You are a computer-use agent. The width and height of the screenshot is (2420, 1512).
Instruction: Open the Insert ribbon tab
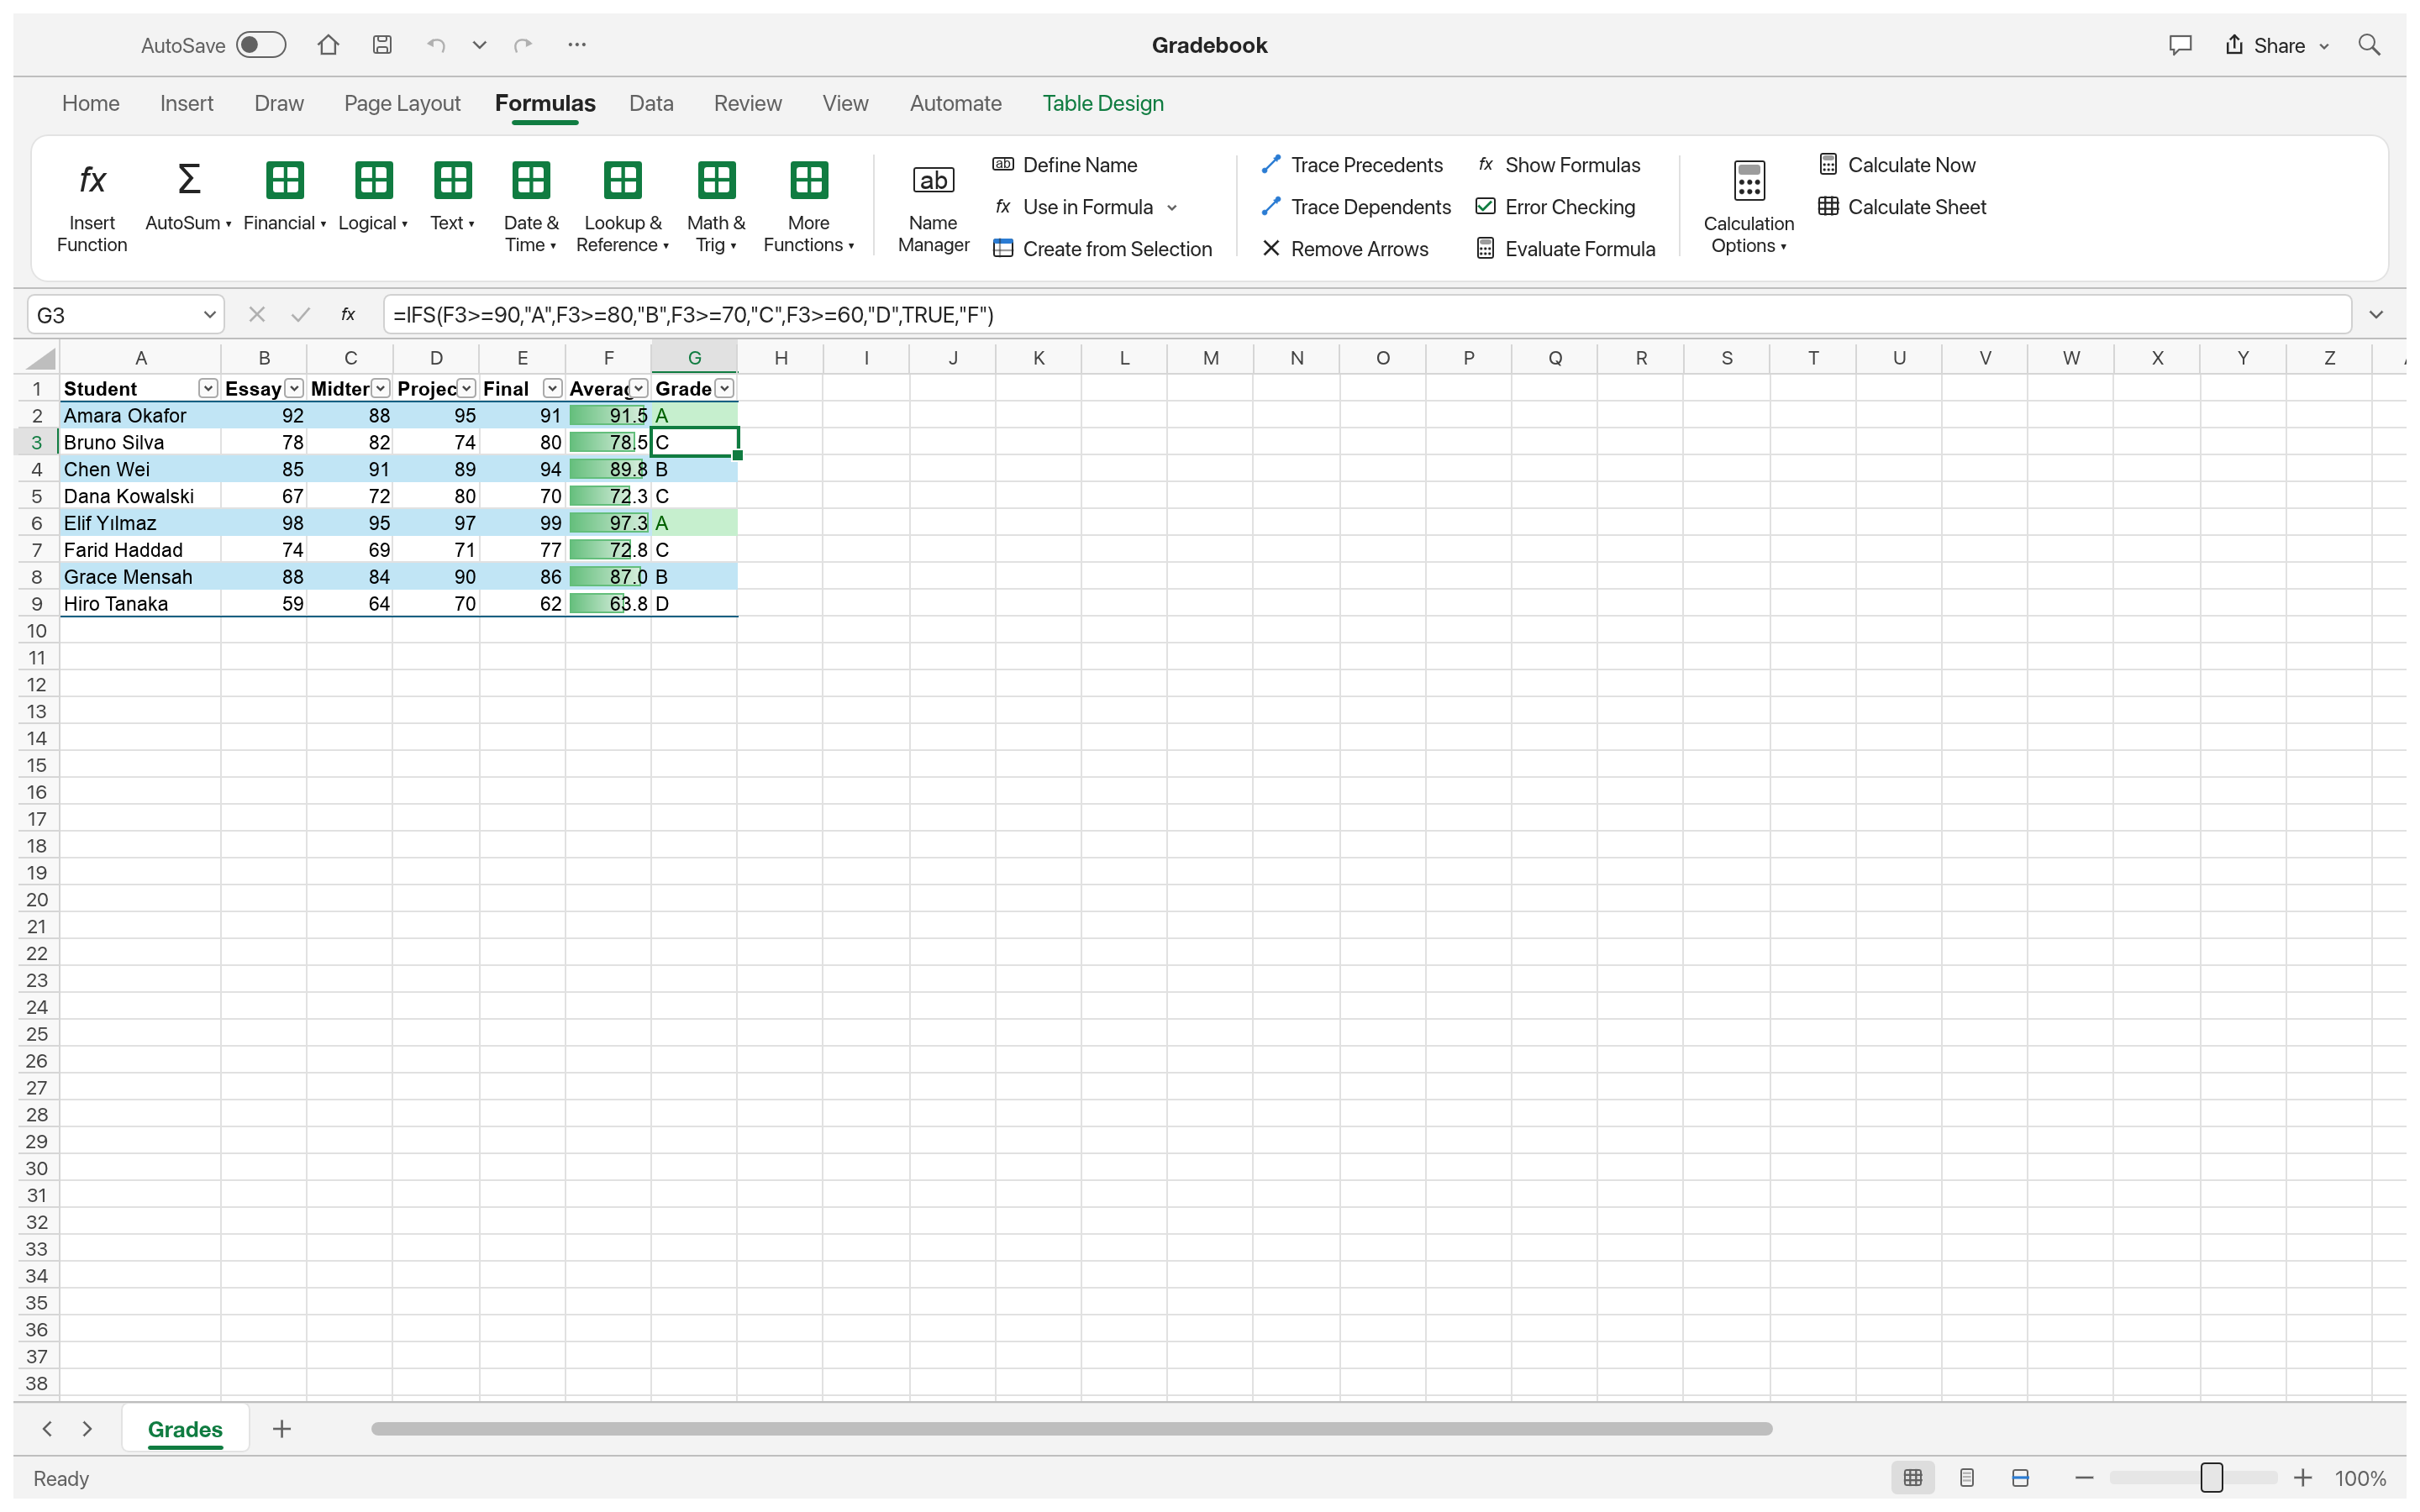coord(187,103)
